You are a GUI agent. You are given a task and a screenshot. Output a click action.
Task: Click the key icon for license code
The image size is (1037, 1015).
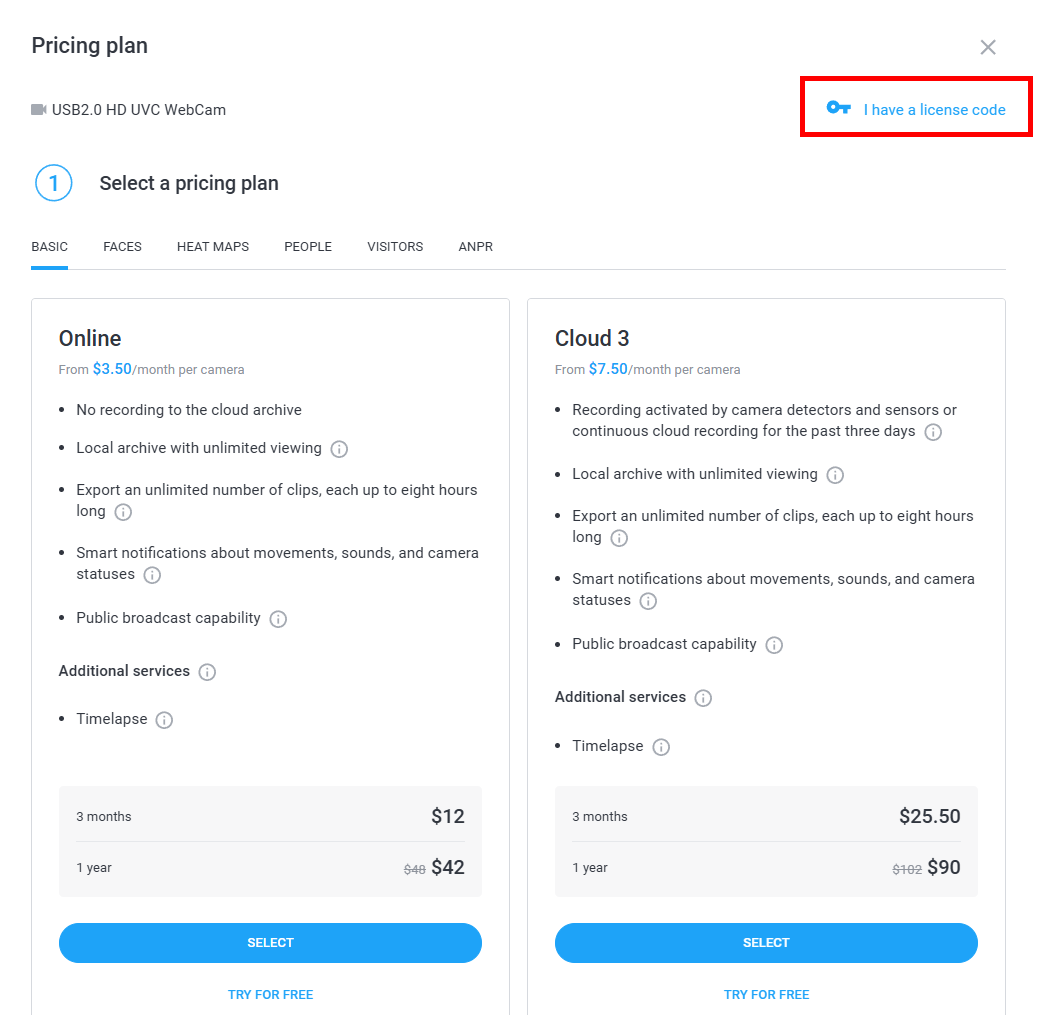pyautogui.click(x=838, y=109)
